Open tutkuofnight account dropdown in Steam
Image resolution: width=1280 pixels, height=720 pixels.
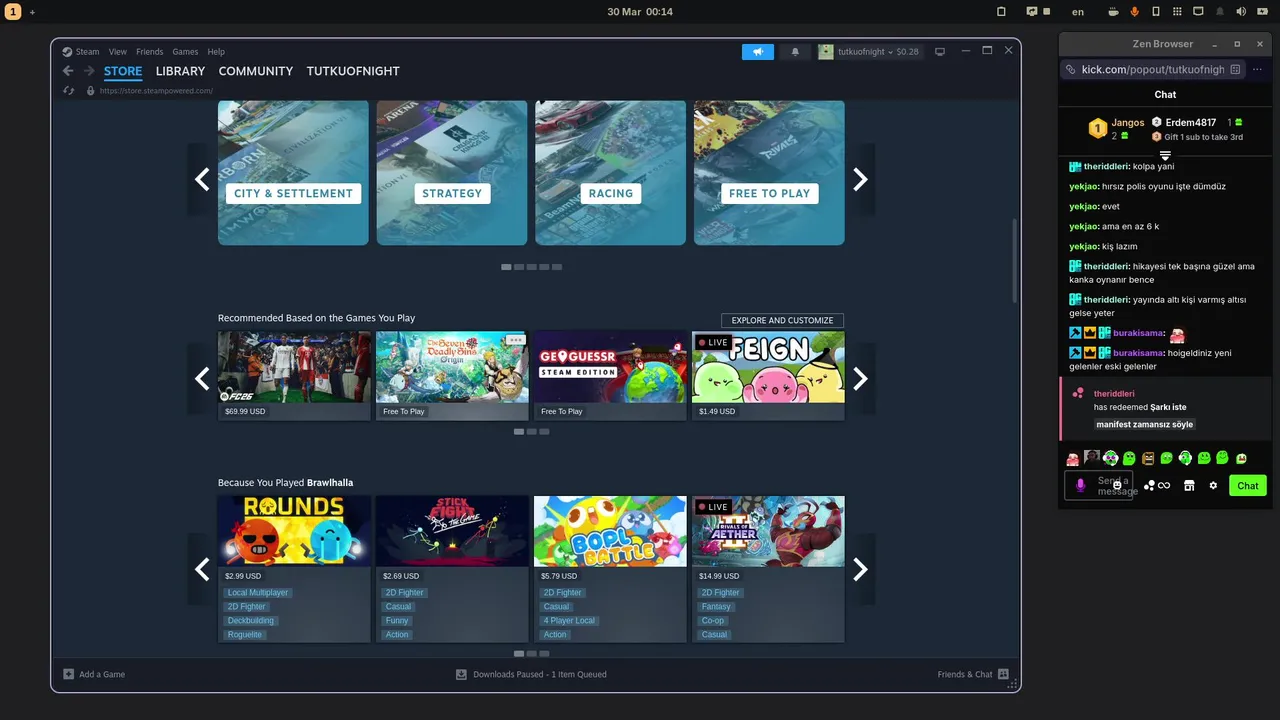click(868, 52)
